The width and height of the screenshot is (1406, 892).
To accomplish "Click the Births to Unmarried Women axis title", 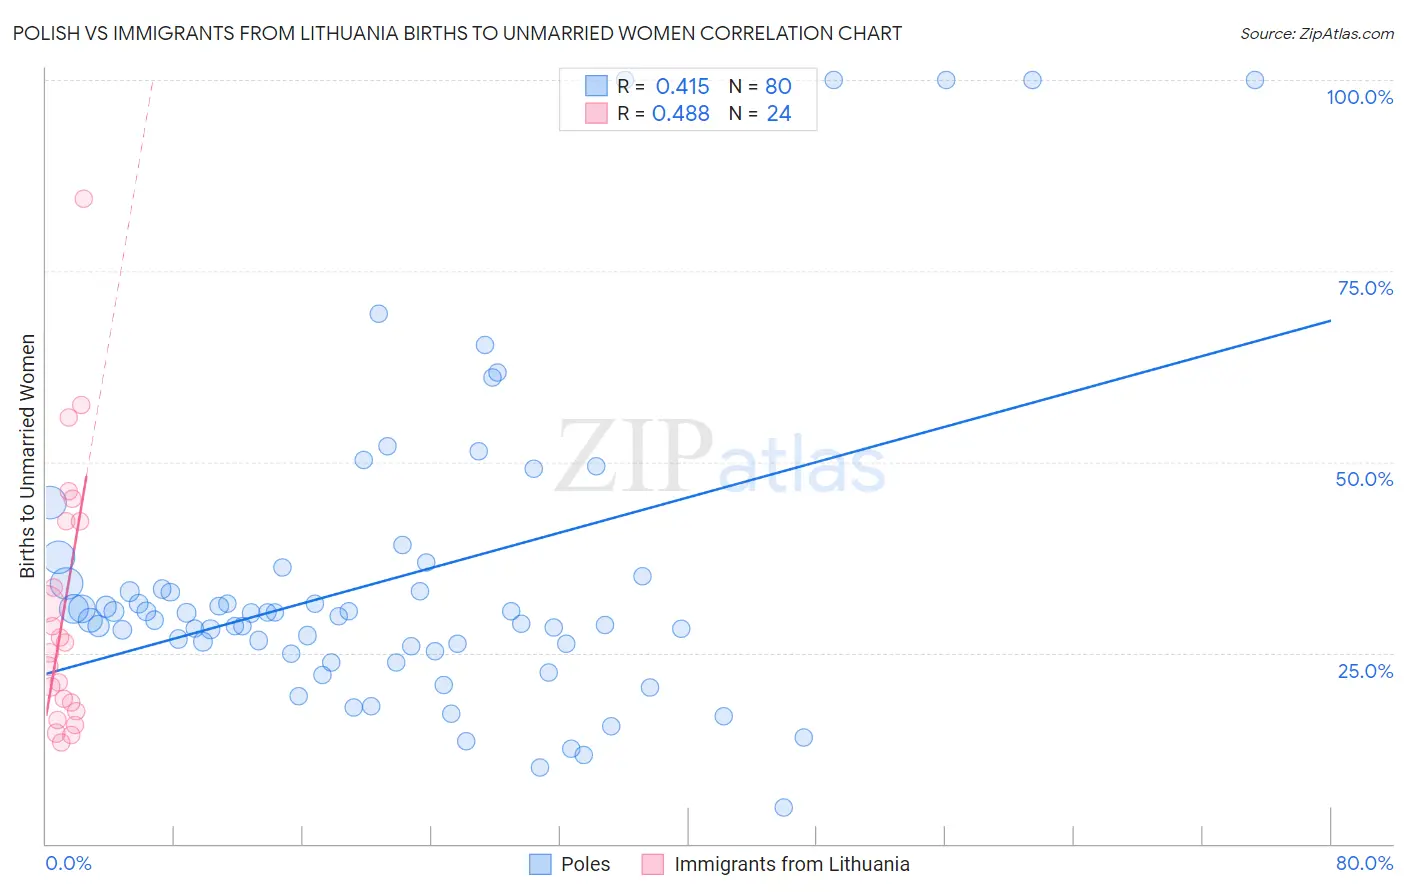I will pyautogui.click(x=28, y=456).
